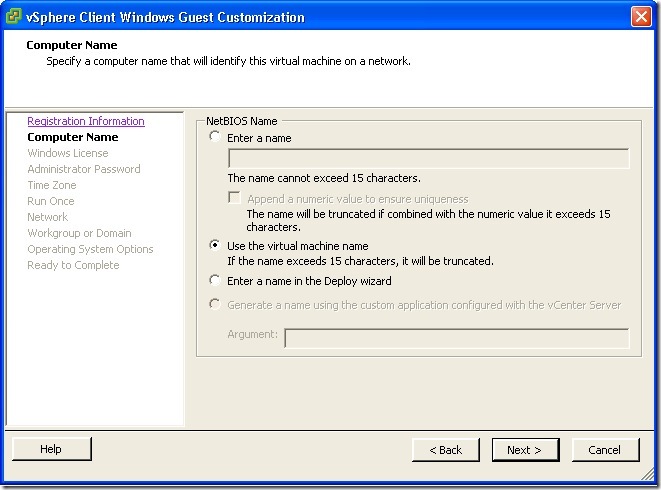Click the window resize grip corner
The width and height of the screenshot is (661, 490).
(x=648, y=474)
